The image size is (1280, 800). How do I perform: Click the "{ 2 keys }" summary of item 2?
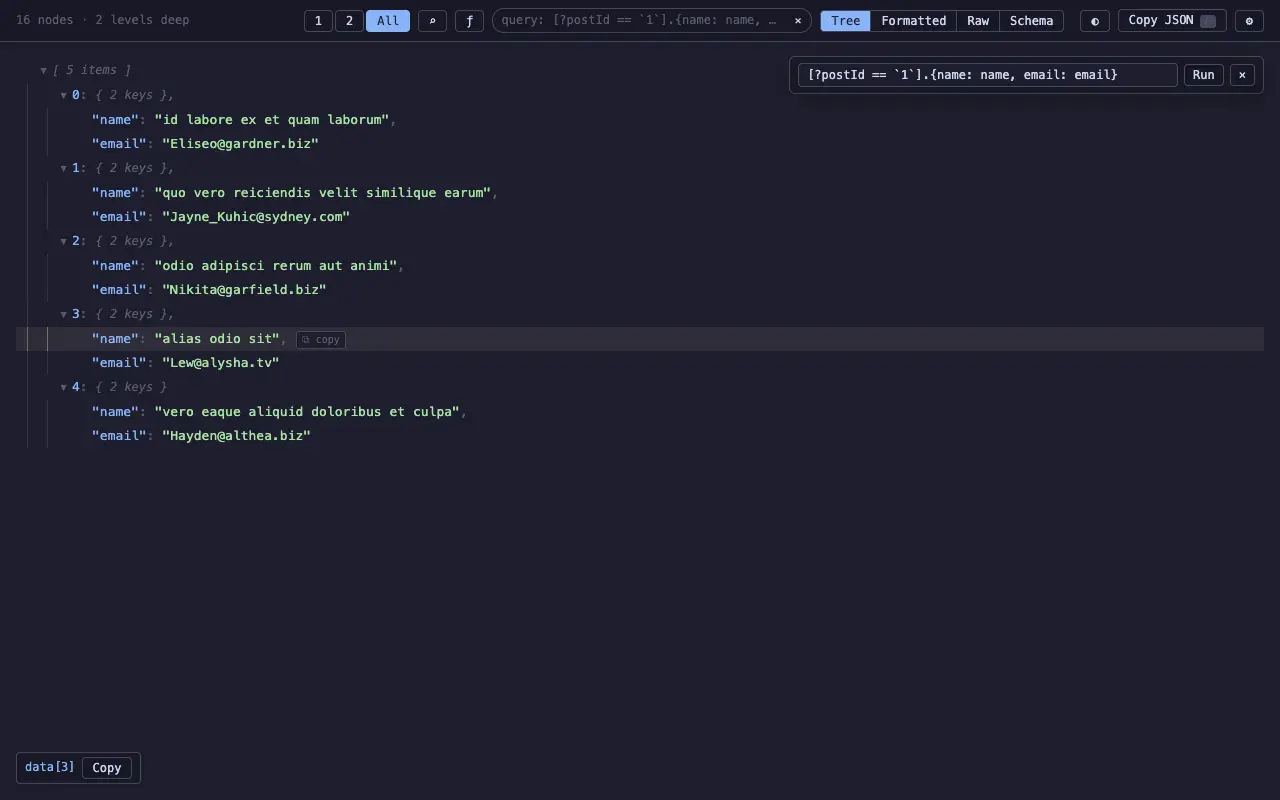131,241
